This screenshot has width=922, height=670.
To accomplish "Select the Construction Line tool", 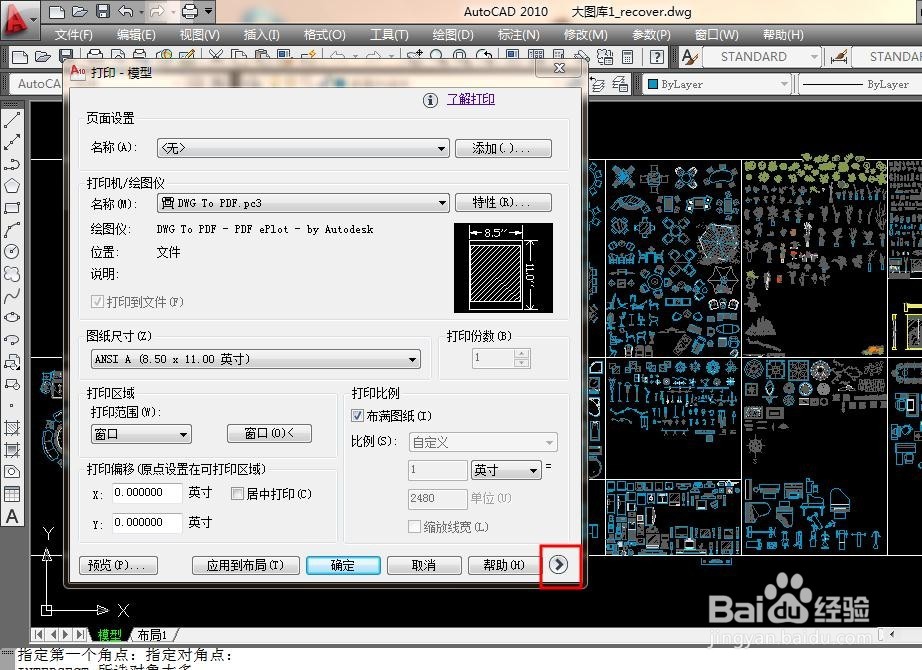I will (12, 142).
